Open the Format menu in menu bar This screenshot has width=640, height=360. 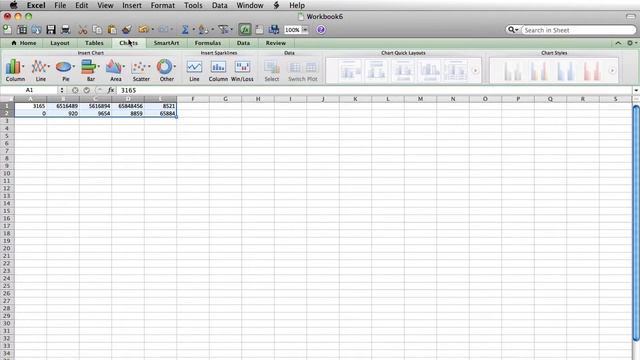(x=162, y=5)
